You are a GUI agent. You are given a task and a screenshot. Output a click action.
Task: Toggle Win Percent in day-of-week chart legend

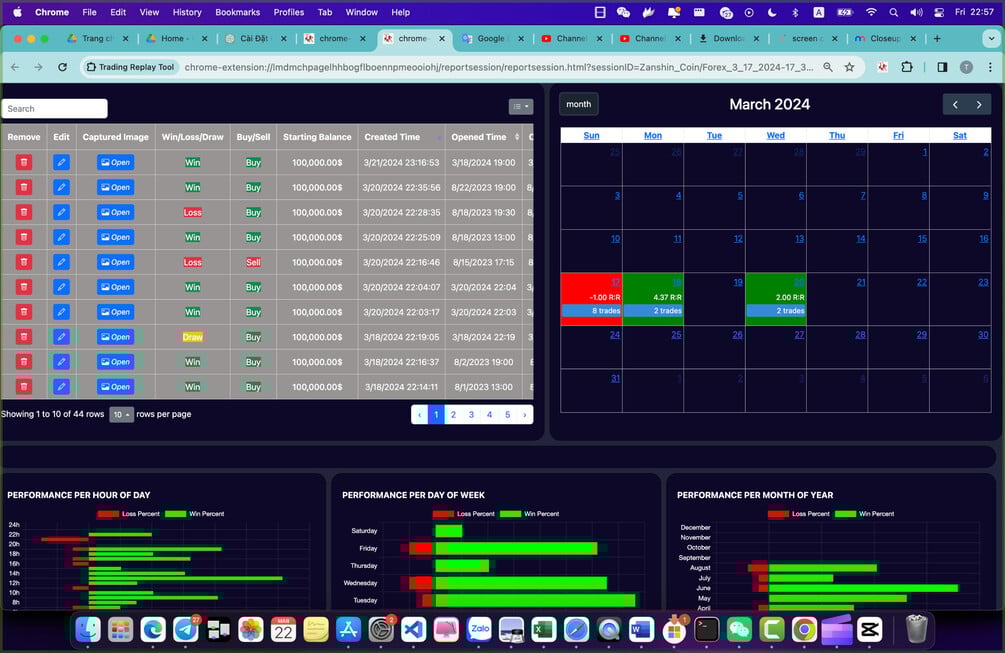[529, 514]
